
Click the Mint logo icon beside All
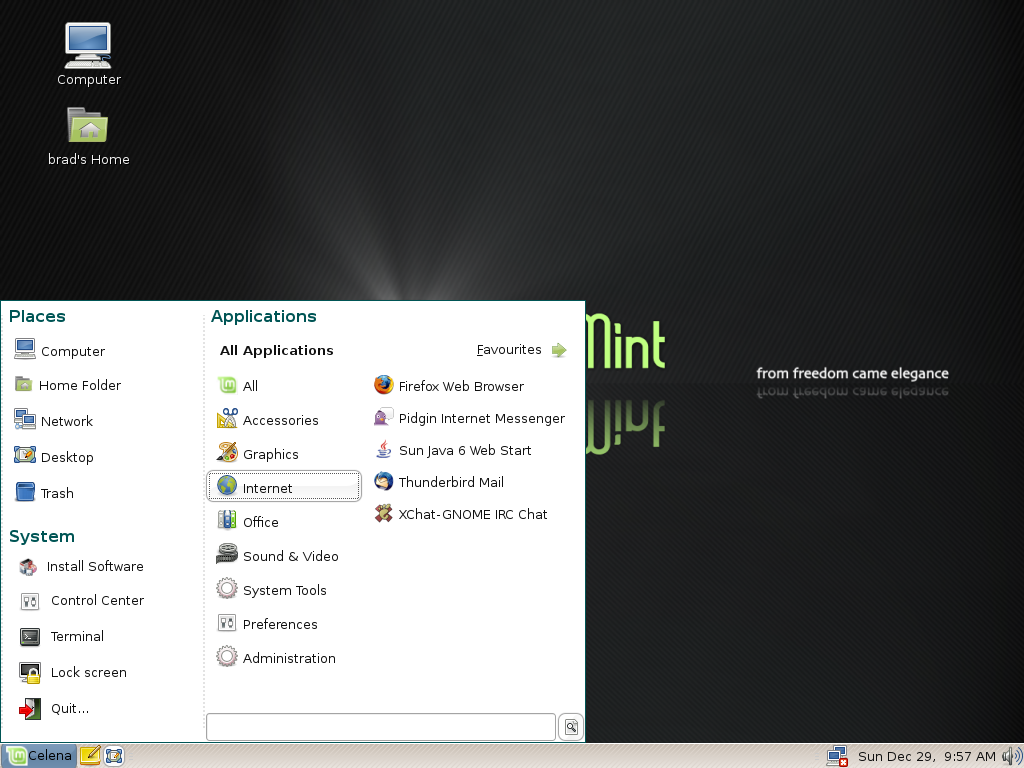[227, 385]
